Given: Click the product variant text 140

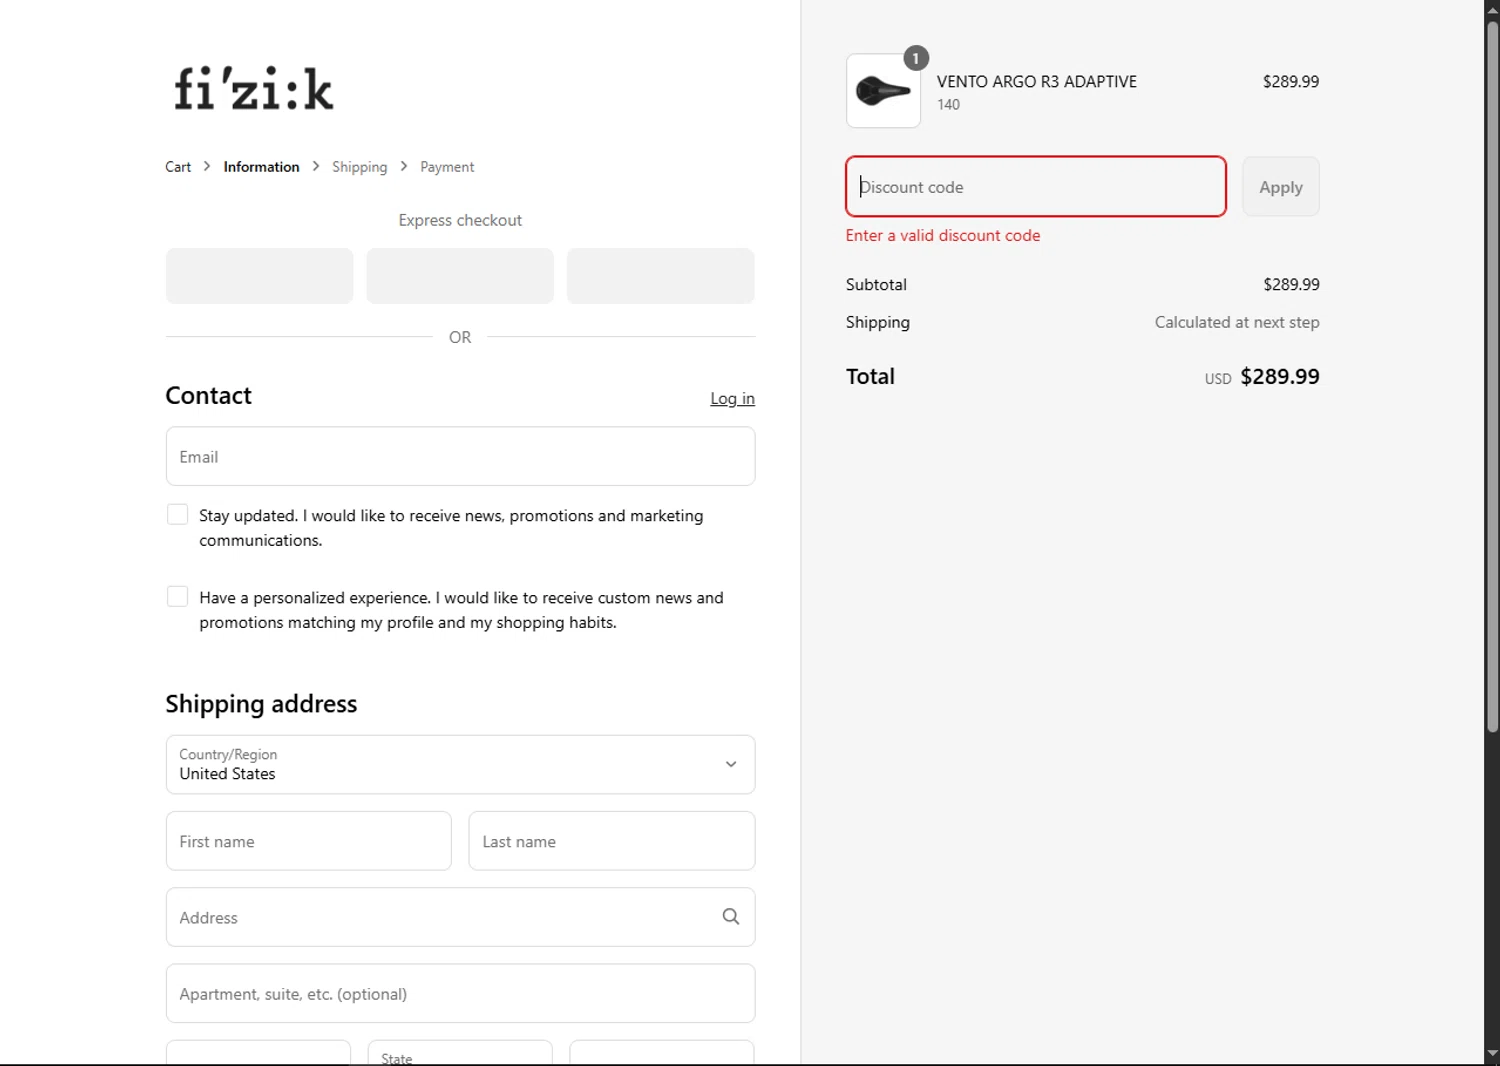Looking at the screenshot, I should point(948,104).
